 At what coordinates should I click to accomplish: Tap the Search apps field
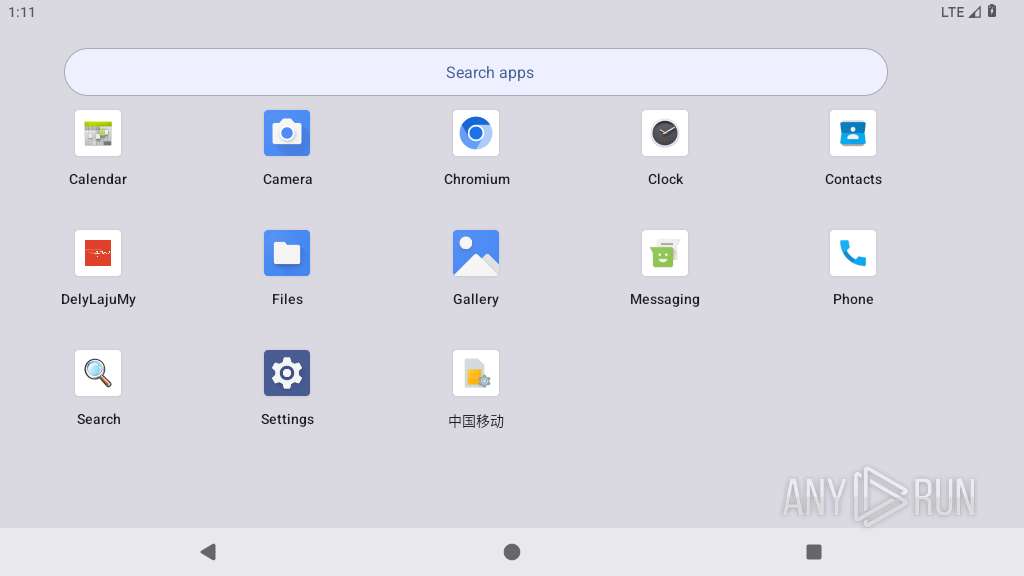(475, 72)
